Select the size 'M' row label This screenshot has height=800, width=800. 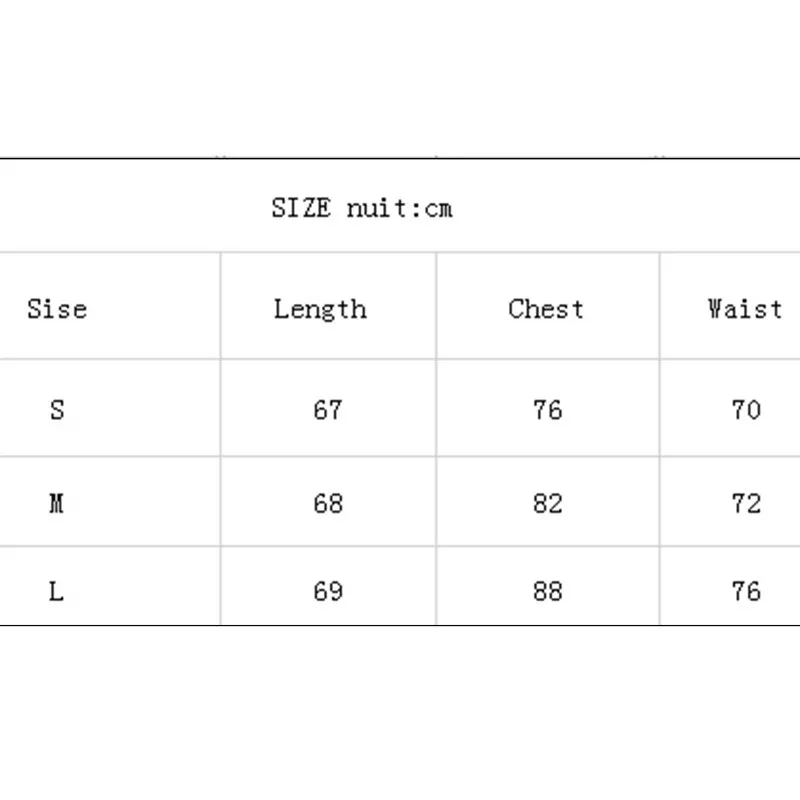(x=57, y=503)
